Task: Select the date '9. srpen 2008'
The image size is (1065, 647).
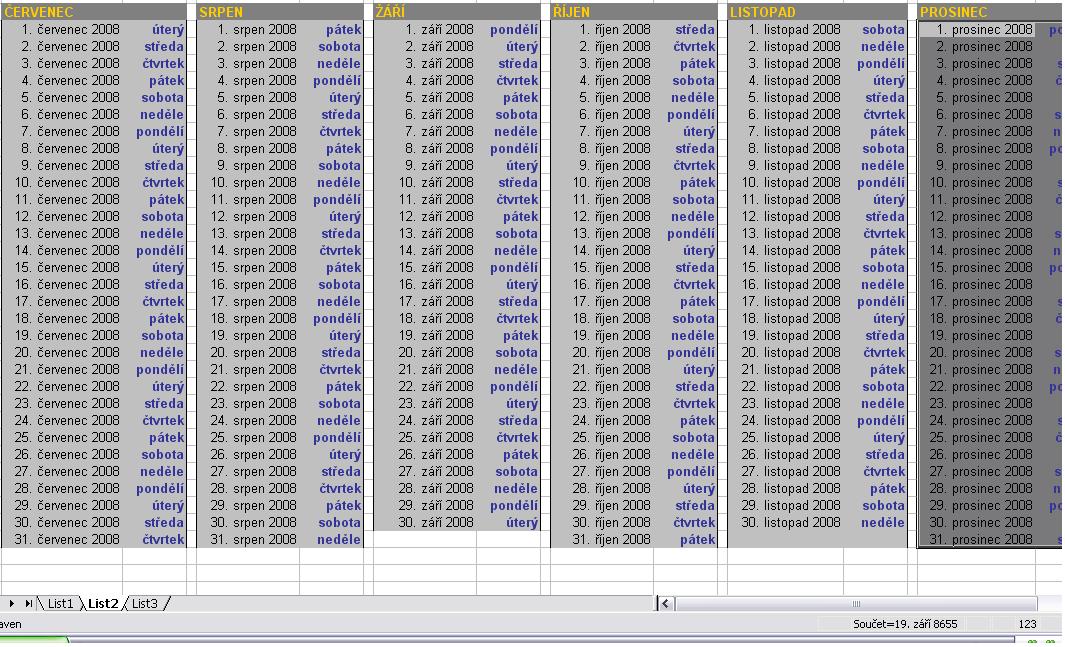Action: pos(248,166)
